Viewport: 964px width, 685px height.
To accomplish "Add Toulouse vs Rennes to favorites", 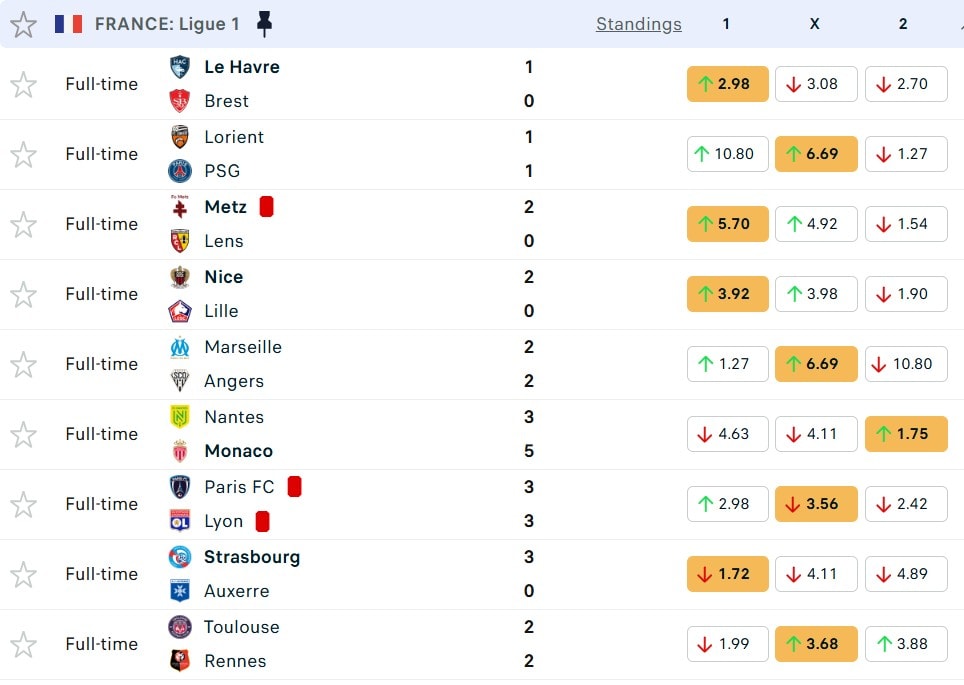I will coord(23,645).
